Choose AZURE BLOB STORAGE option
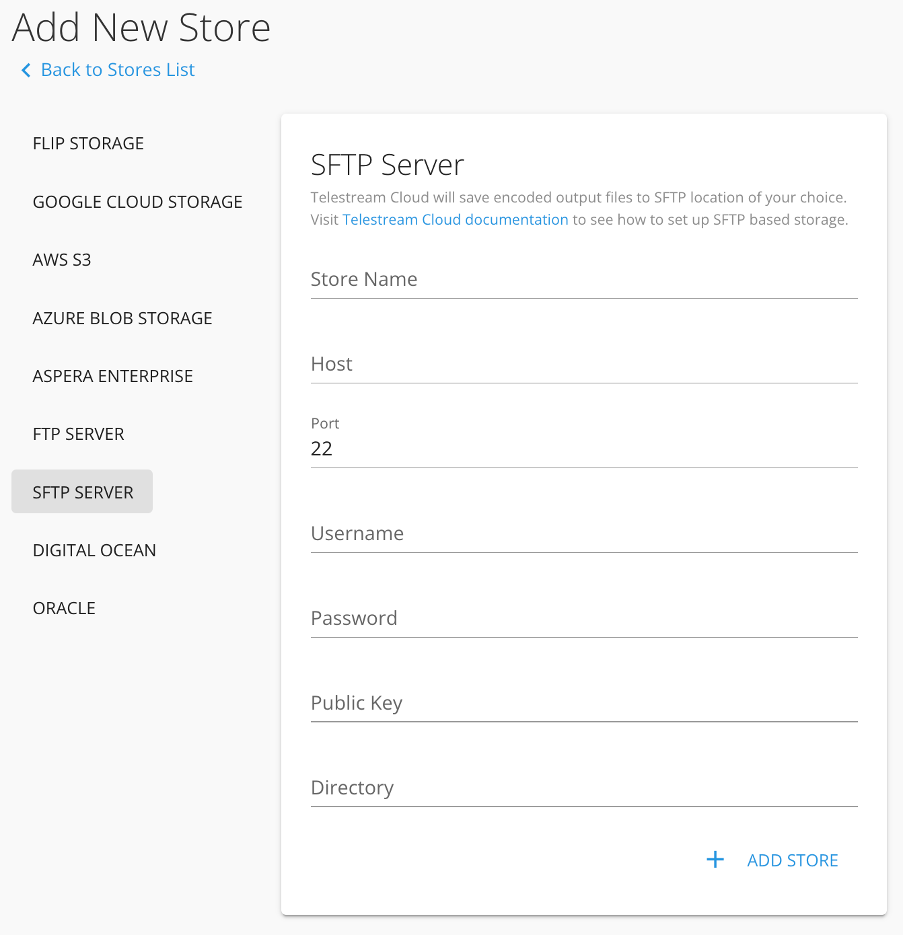904x936 pixels. [x=122, y=318]
